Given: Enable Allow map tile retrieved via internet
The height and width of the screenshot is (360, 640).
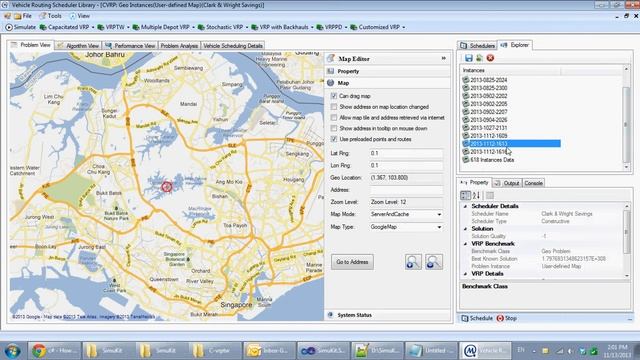Looking at the screenshot, I should (x=334, y=118).
